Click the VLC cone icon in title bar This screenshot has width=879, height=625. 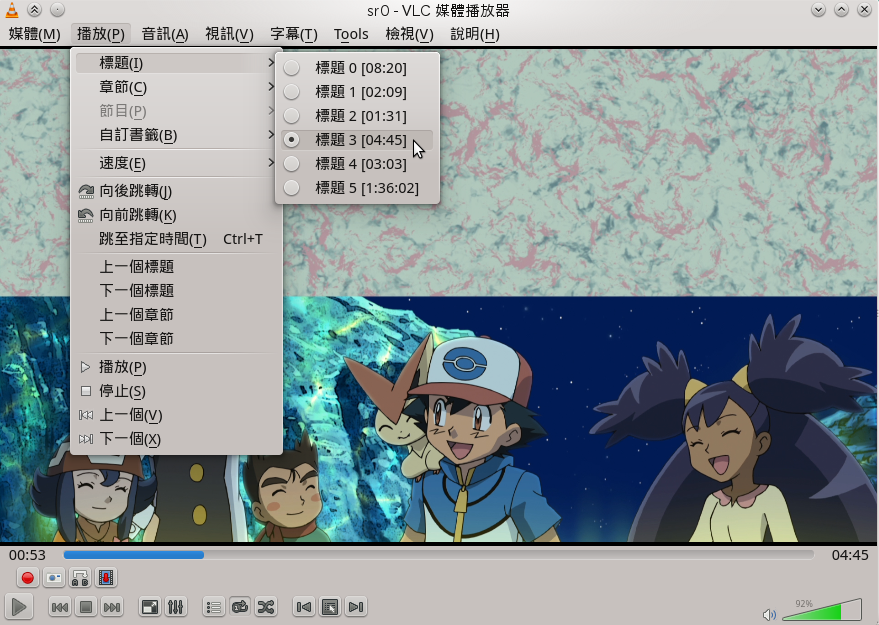(11, 10)
